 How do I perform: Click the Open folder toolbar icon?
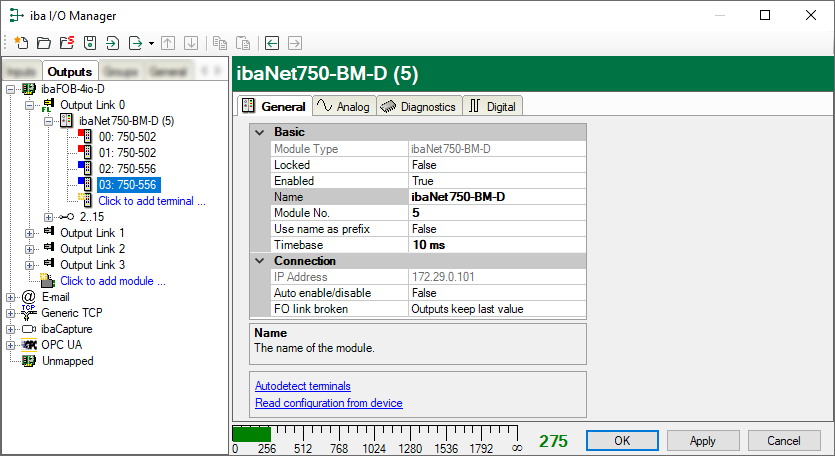43,43
